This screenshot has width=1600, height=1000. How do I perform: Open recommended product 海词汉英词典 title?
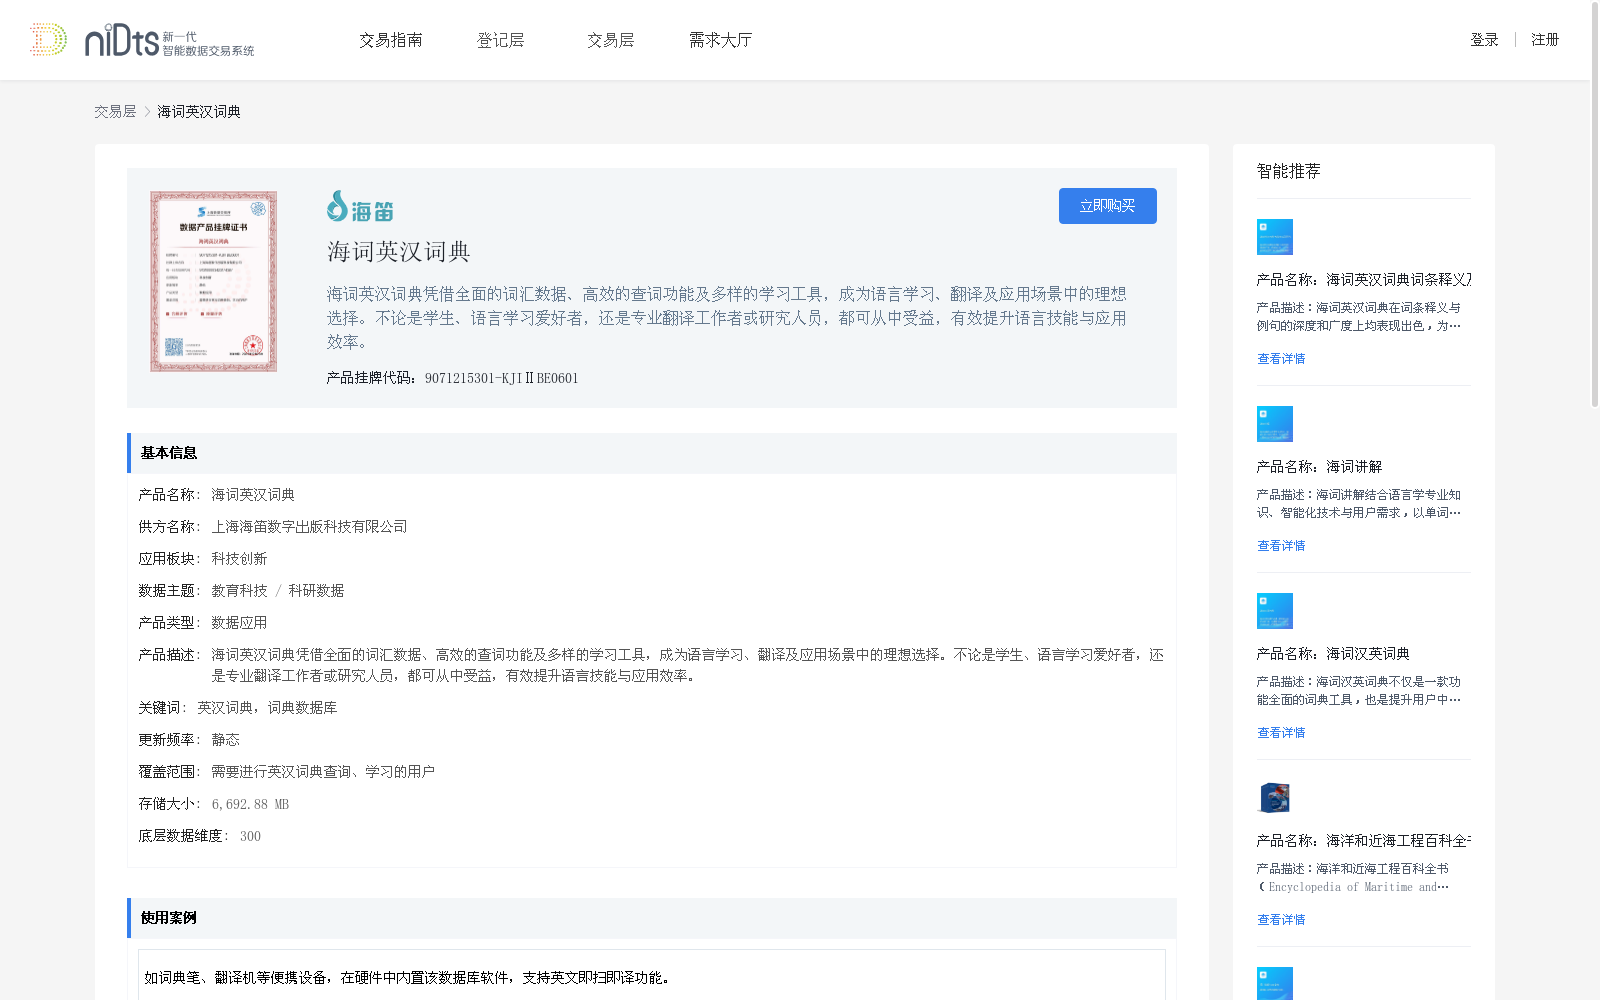point(1333,654)
